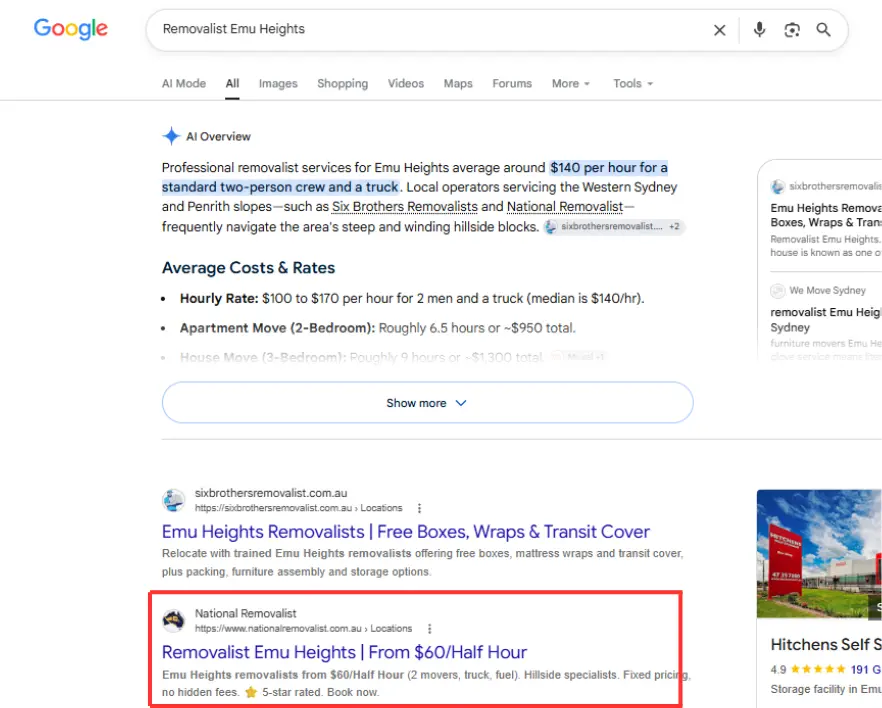Open Emu Heights Removalists Free Boxes result title
The image size is (882, 708).
tap(406, 531)
